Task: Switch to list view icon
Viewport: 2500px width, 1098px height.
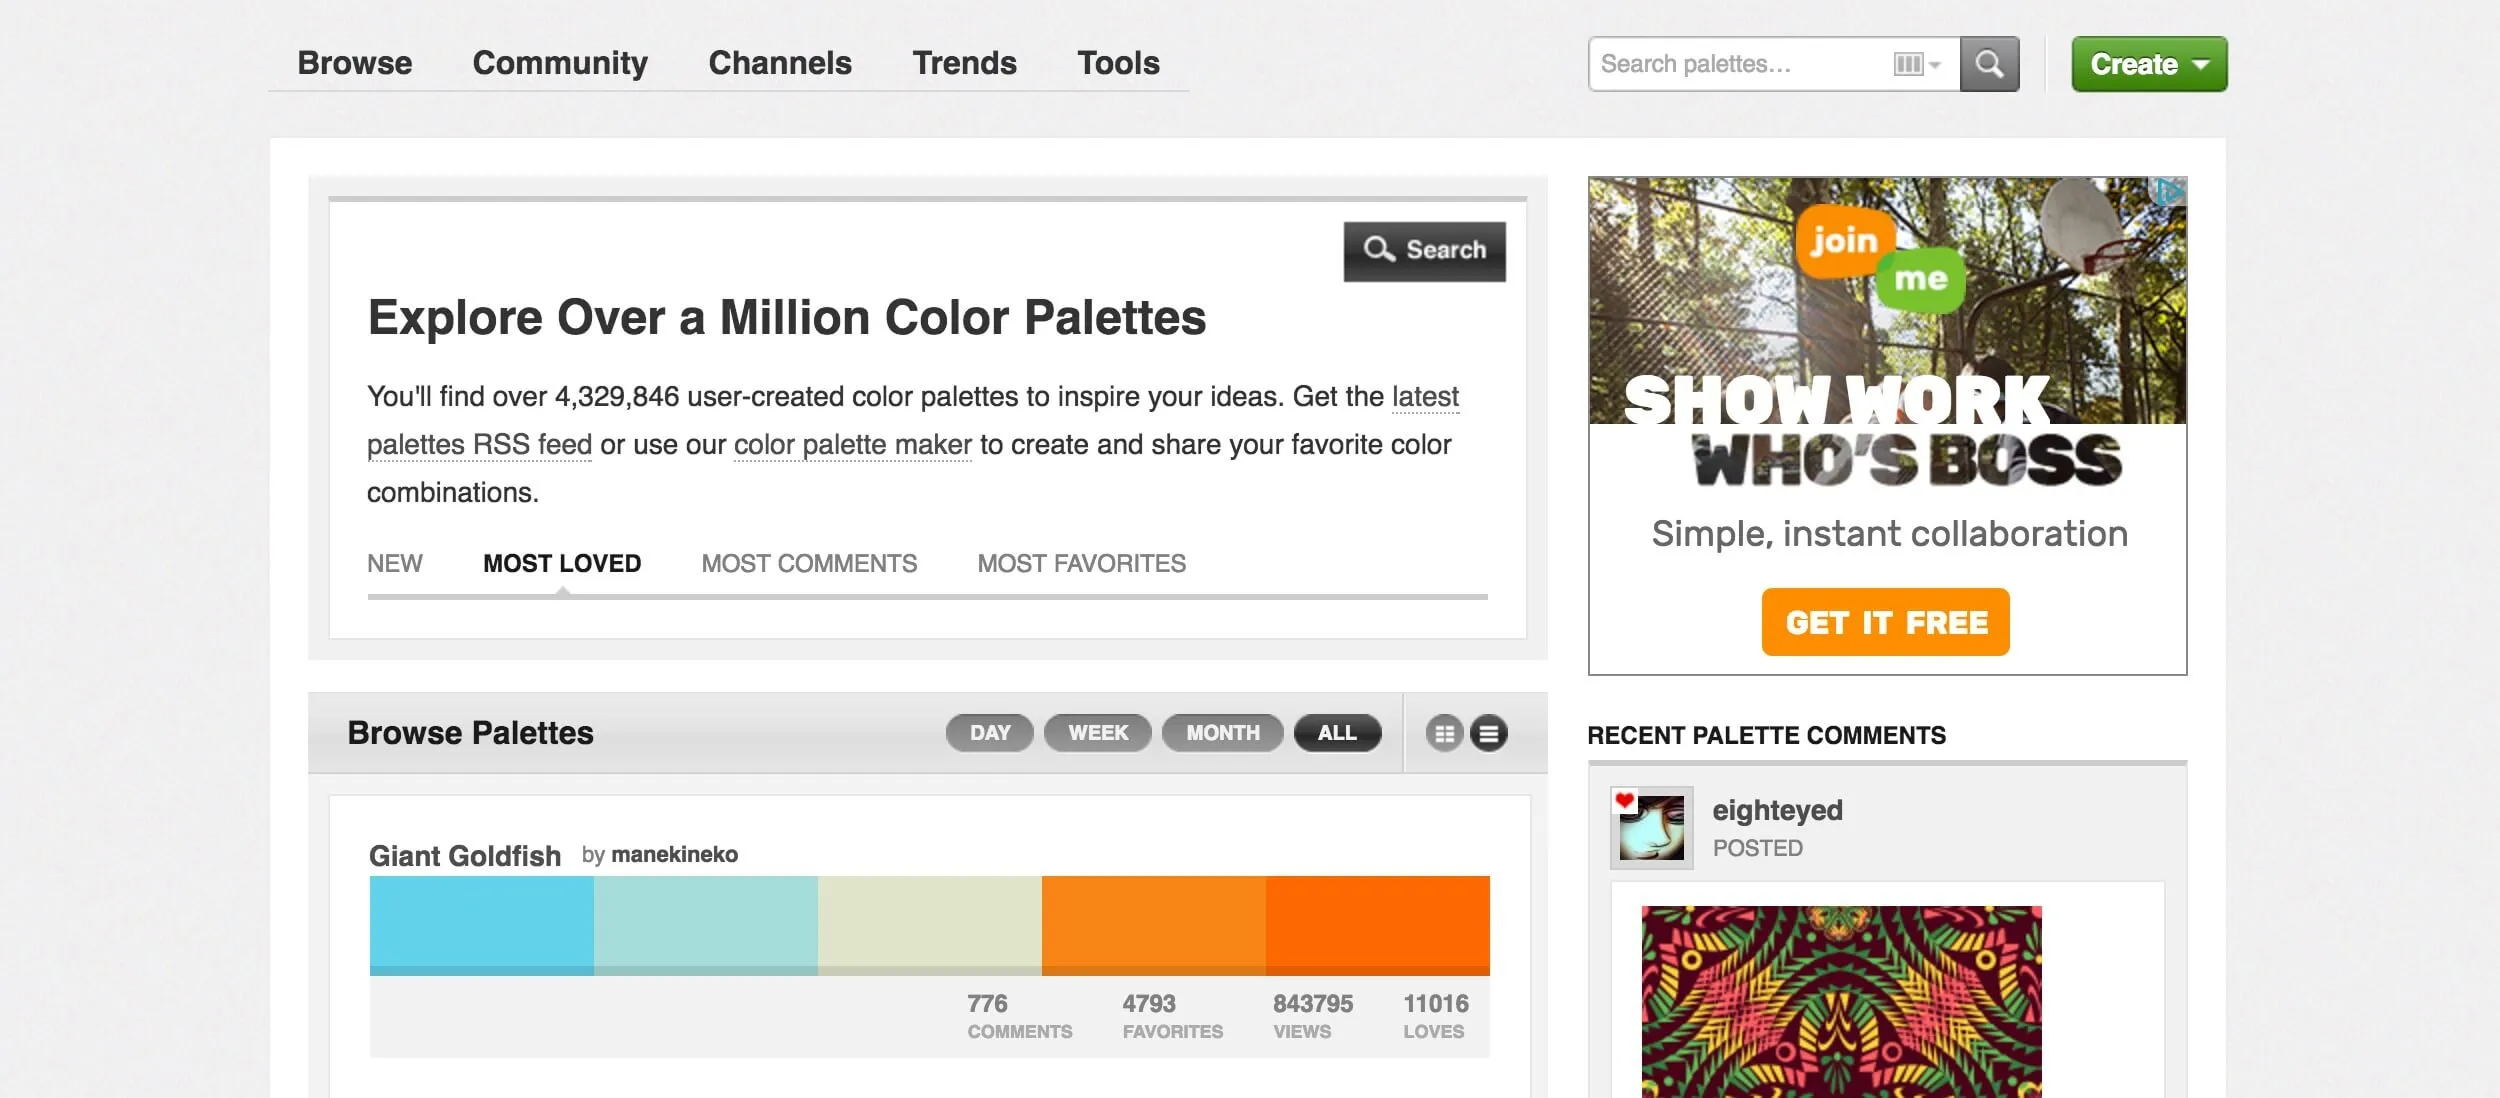Action: (x=1488, y=733)
